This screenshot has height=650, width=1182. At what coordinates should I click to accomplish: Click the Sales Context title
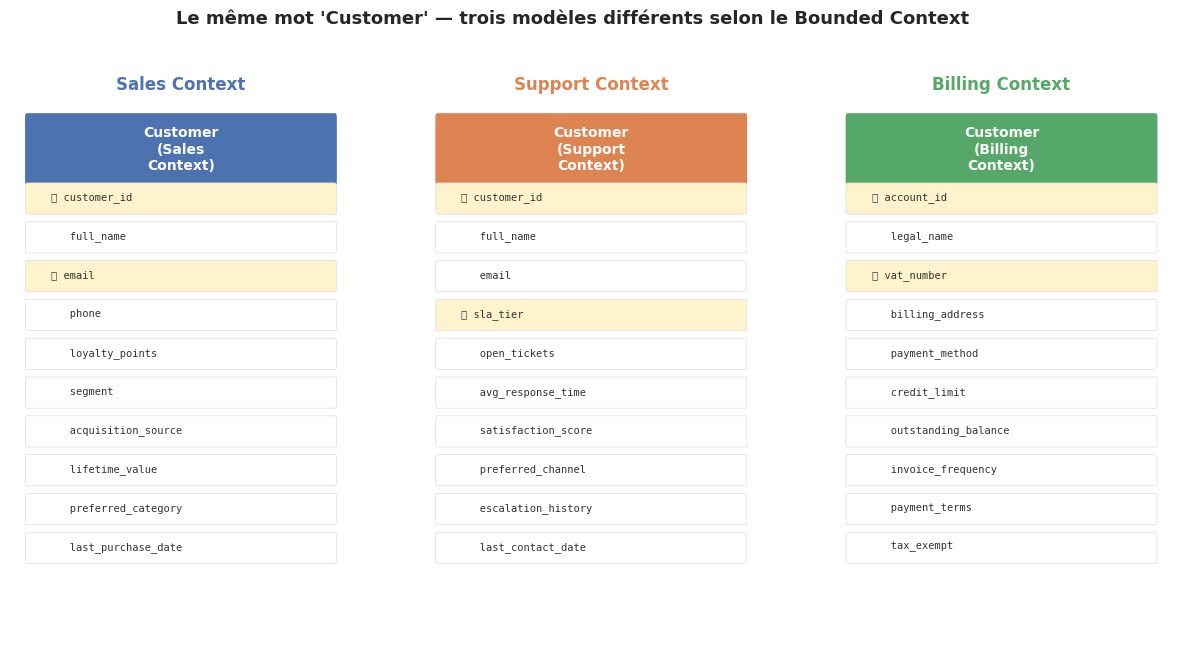pos(181,85)
